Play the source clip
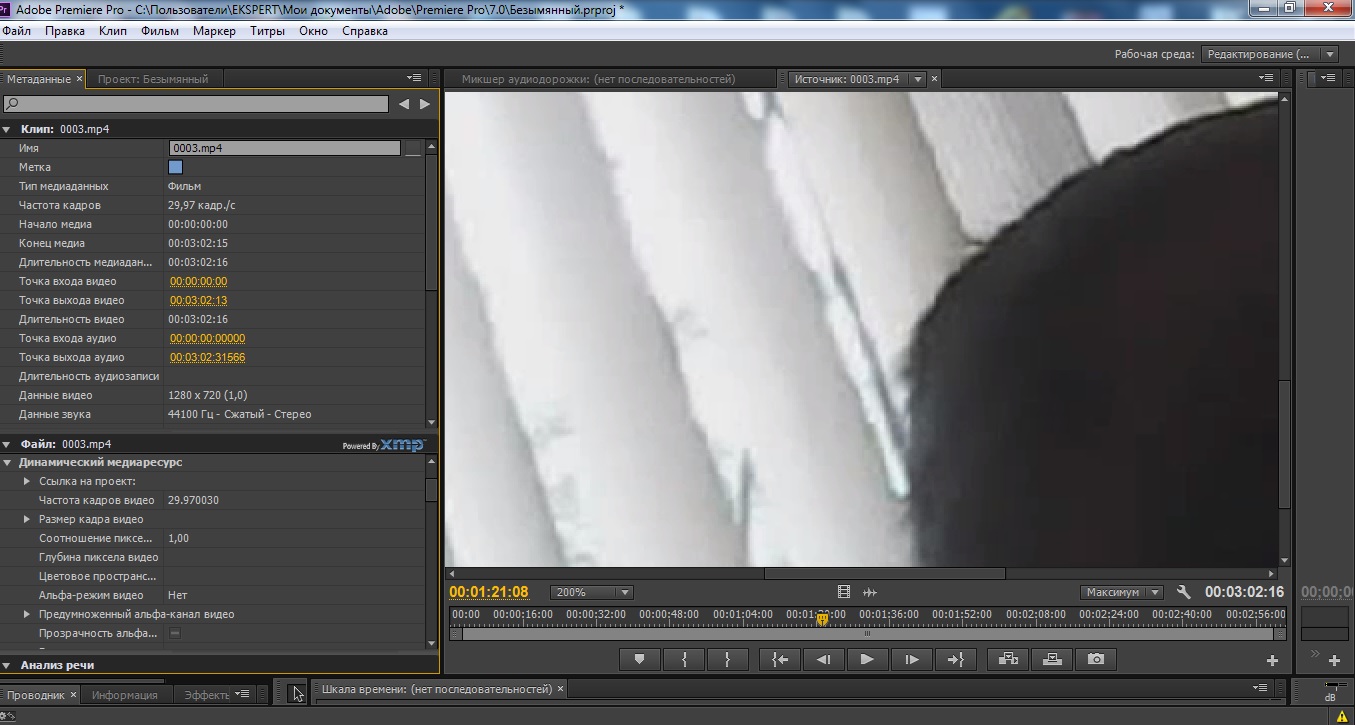 [x=867, y=659]
